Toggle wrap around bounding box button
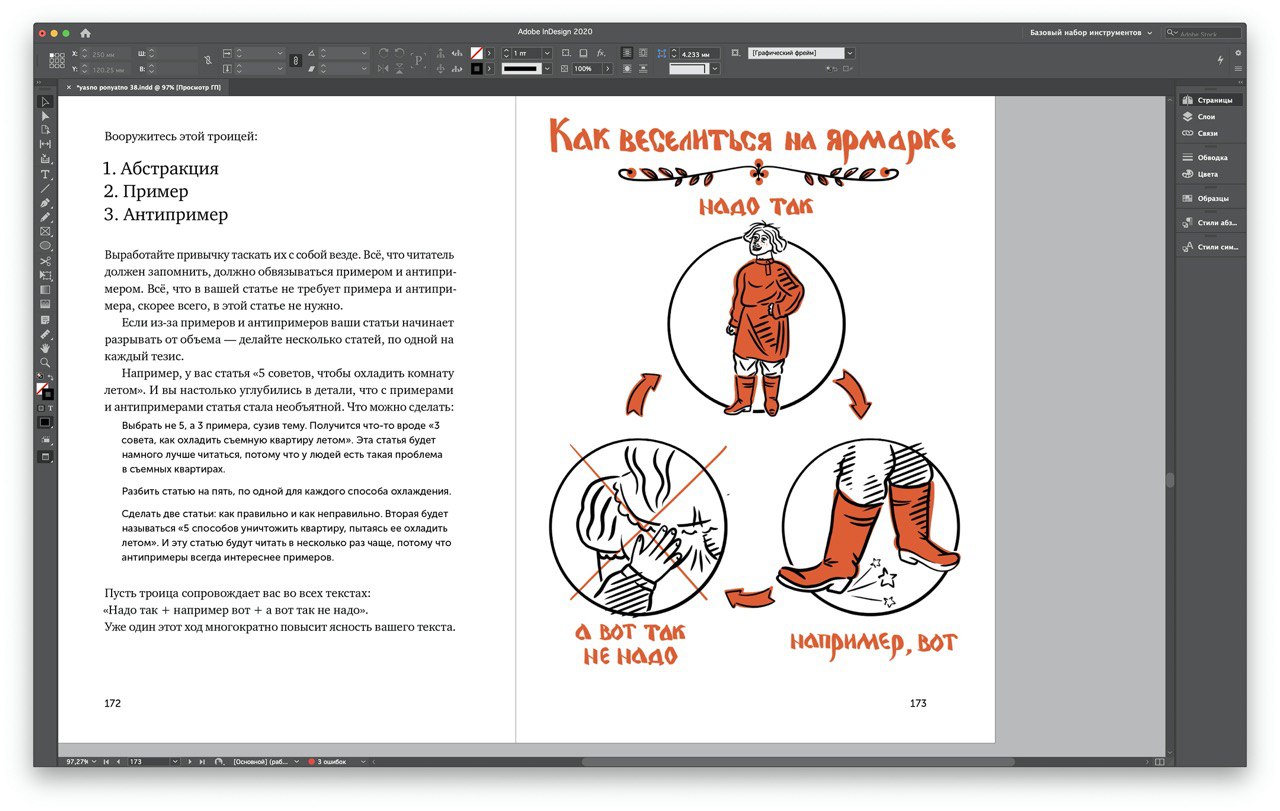This screenshot has width=1280, height=811. [x=644, y=53]
